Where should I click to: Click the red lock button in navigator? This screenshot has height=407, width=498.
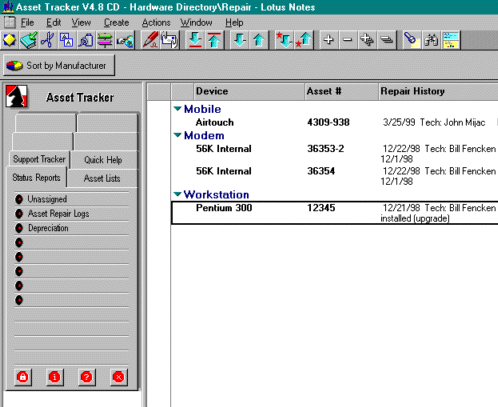(x=23, y=377)
